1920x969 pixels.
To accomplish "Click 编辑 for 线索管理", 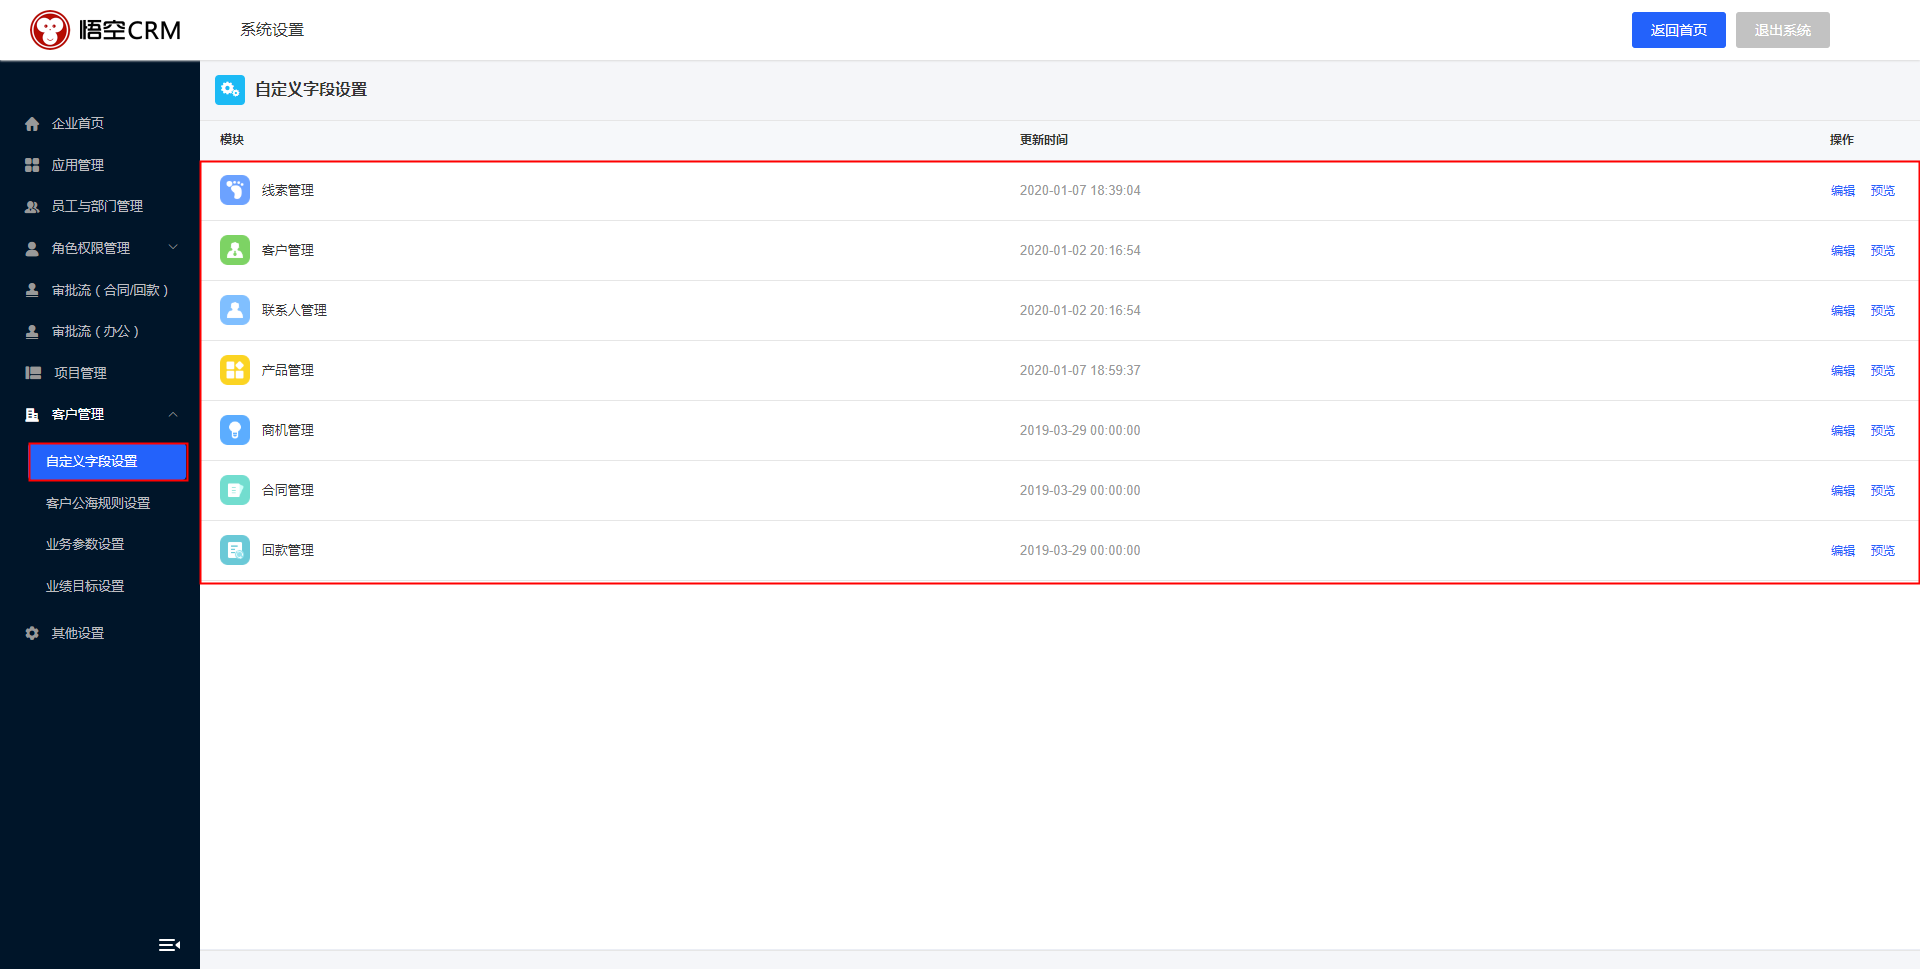I will (x=1843, y=190).
